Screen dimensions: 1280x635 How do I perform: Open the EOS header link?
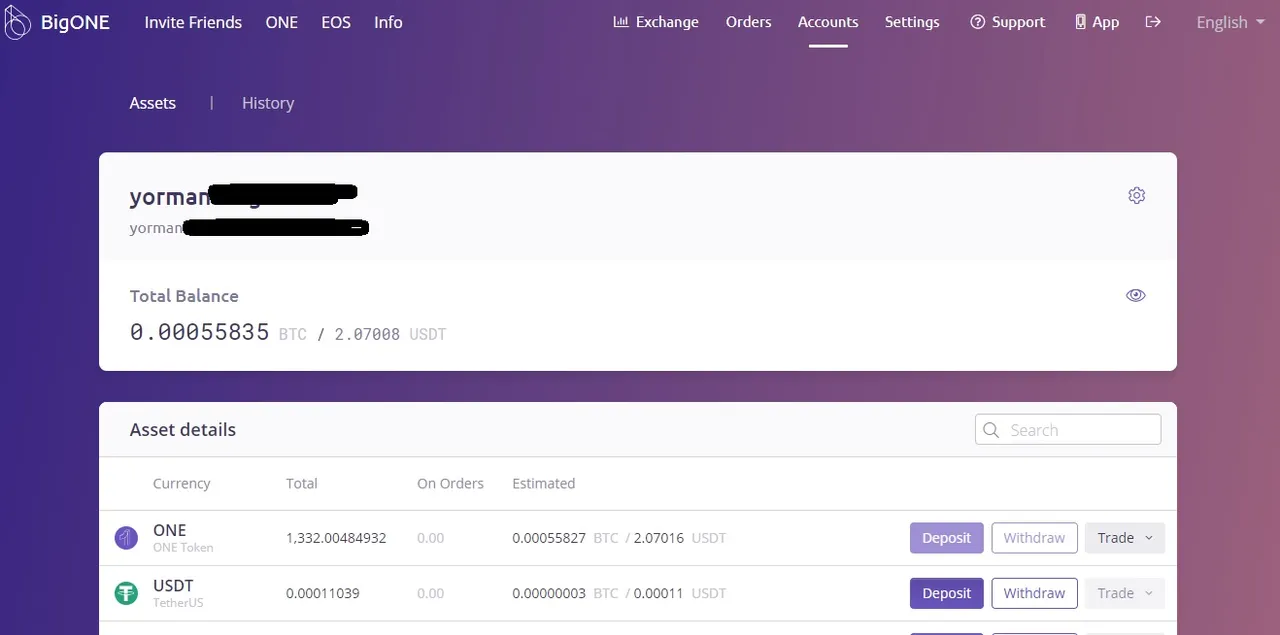(x=336, y=22)
